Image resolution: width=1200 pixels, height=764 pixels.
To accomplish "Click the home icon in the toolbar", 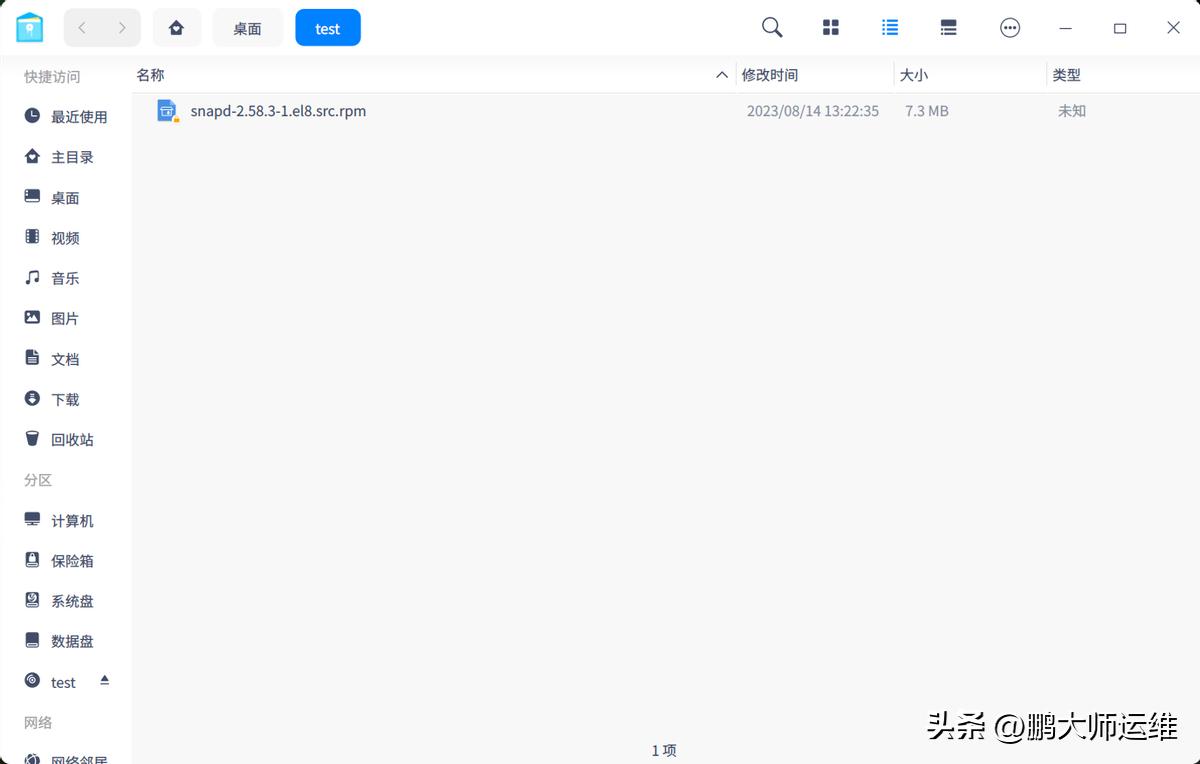I will [x=177, y=27].
